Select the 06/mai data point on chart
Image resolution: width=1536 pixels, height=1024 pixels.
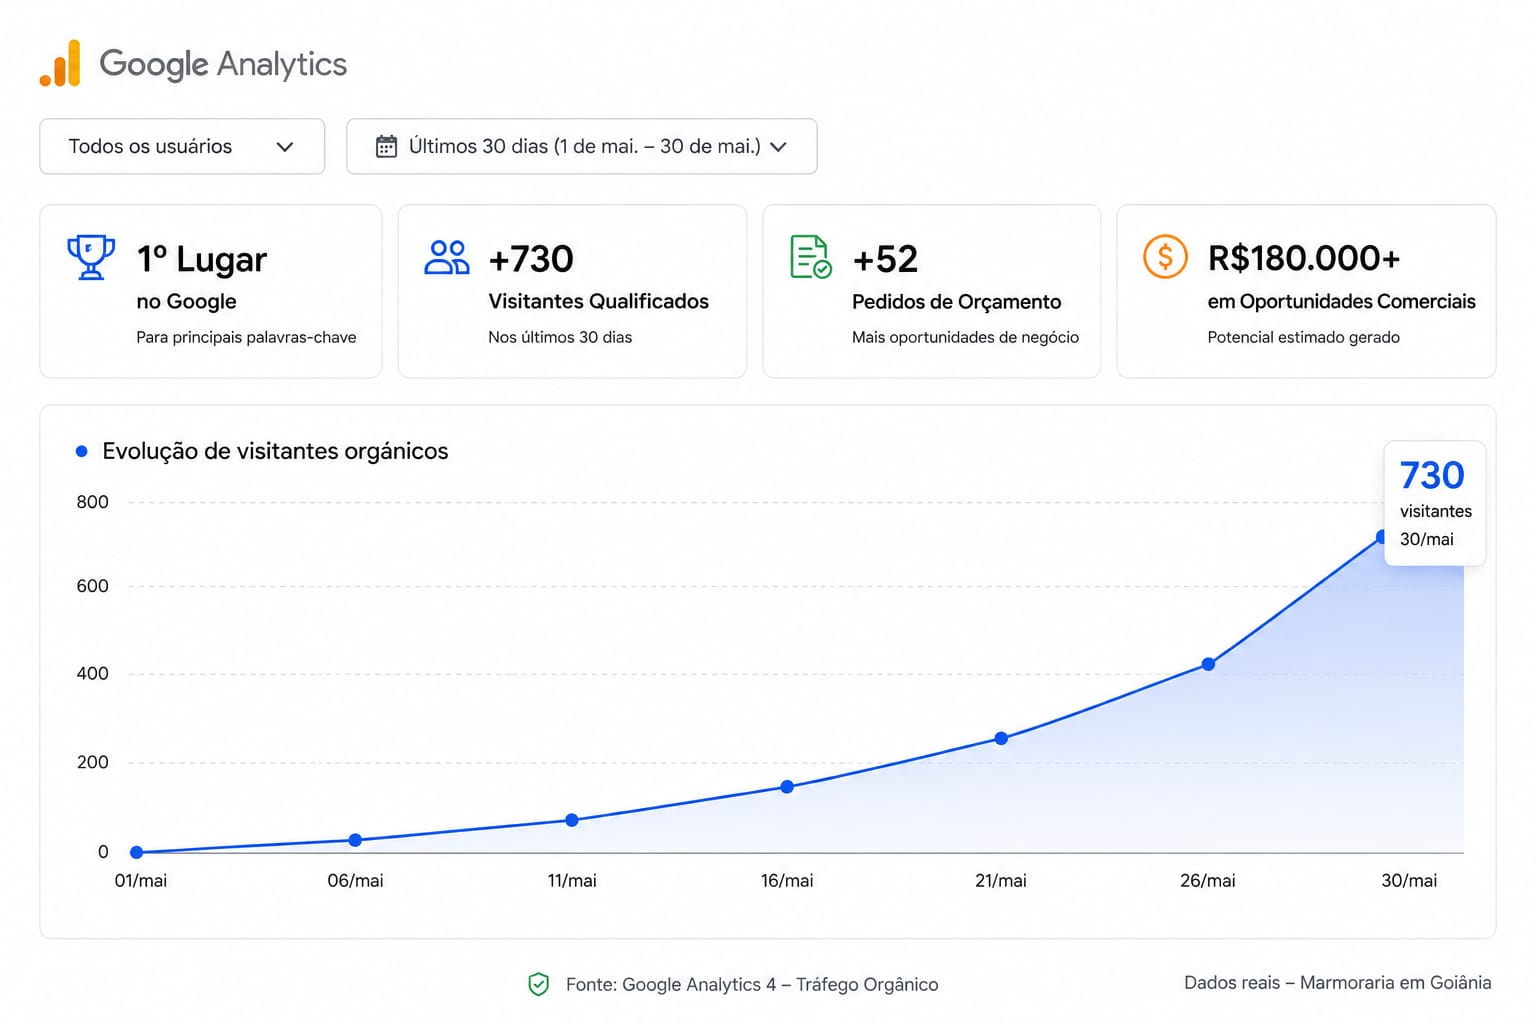coord(355,840)
